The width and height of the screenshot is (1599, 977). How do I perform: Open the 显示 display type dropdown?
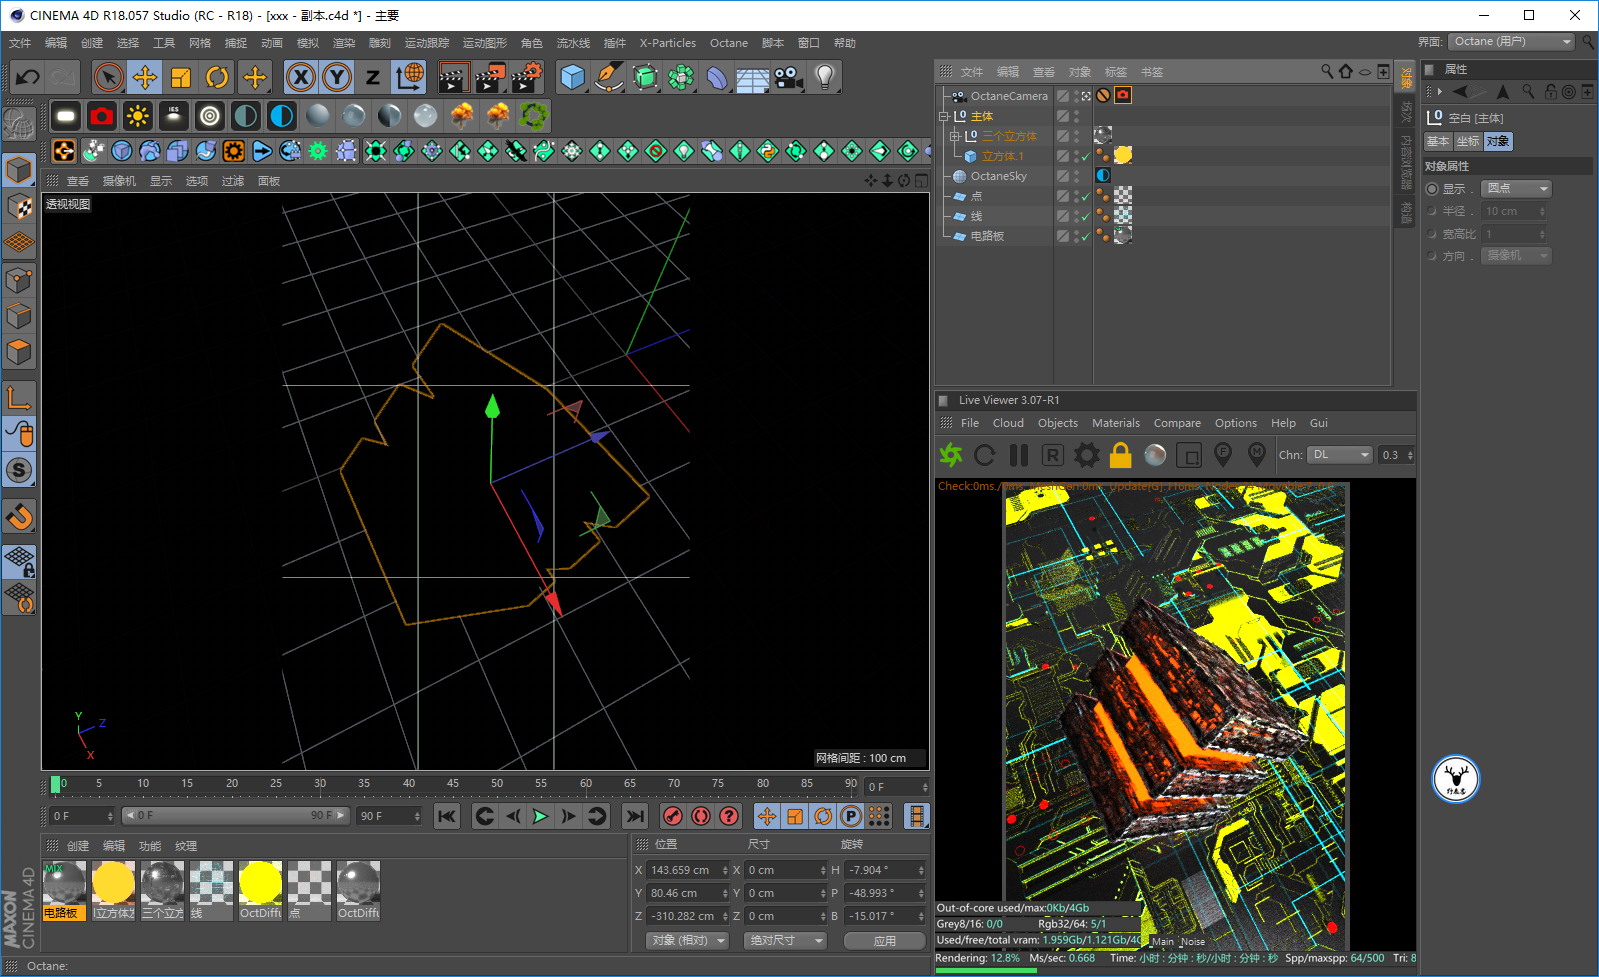tap(1516, 189)
